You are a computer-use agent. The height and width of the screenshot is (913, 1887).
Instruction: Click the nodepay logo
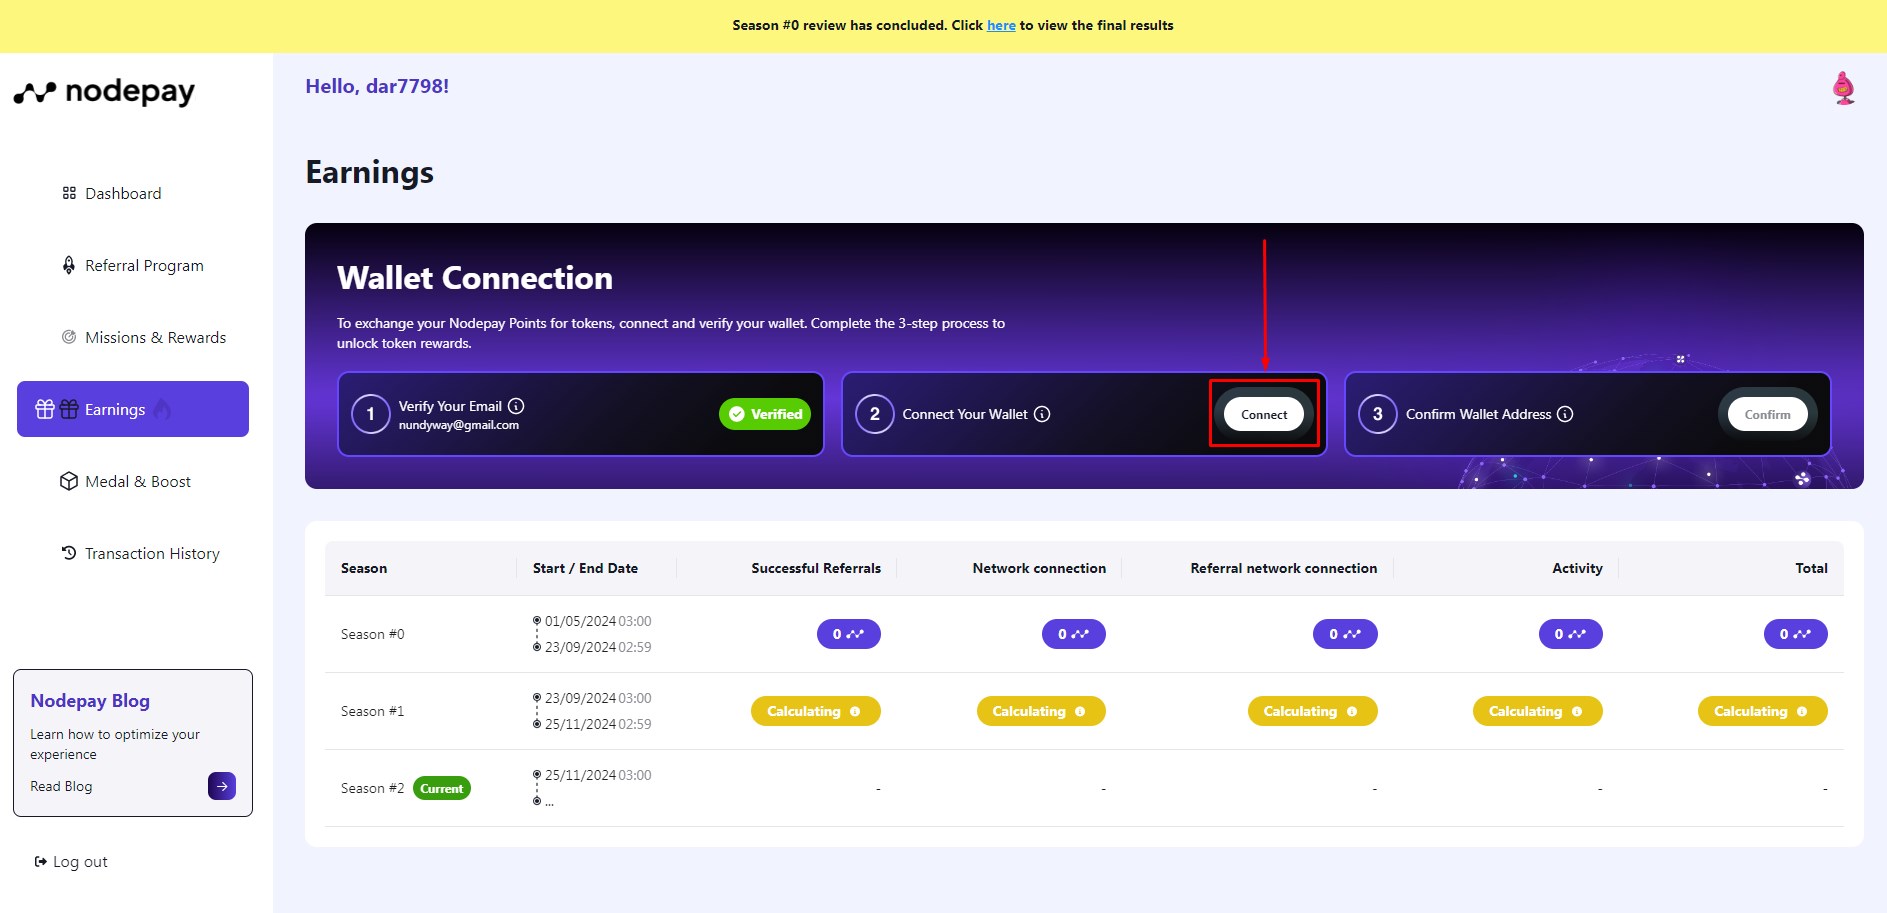(104, 92)
